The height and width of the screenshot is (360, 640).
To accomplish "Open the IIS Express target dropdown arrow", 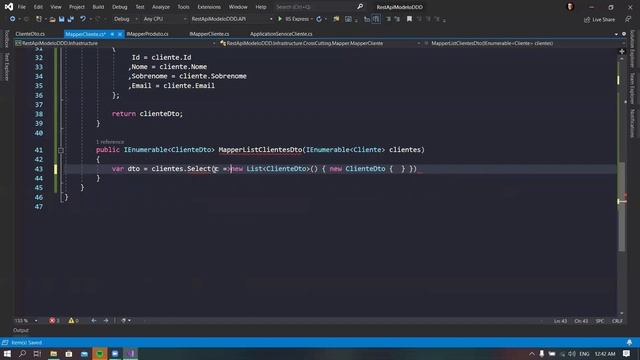I will (x=312, y=19).
